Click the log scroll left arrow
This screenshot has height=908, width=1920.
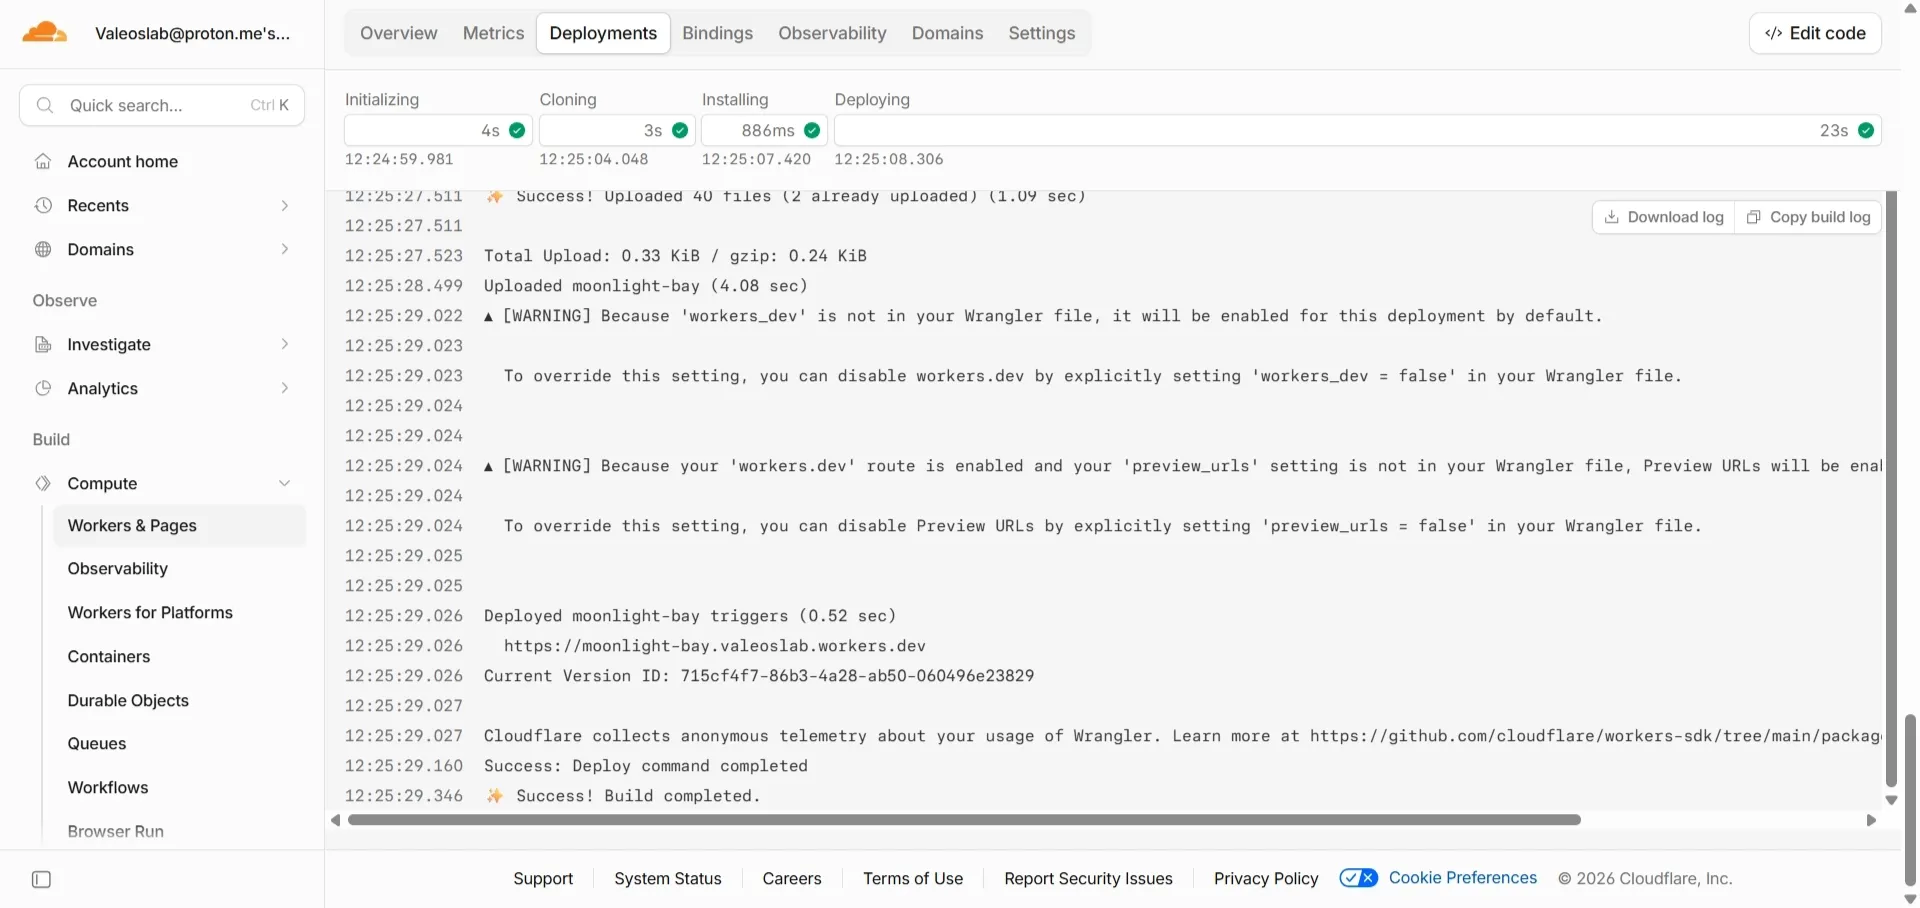click(x=335, y=820)
